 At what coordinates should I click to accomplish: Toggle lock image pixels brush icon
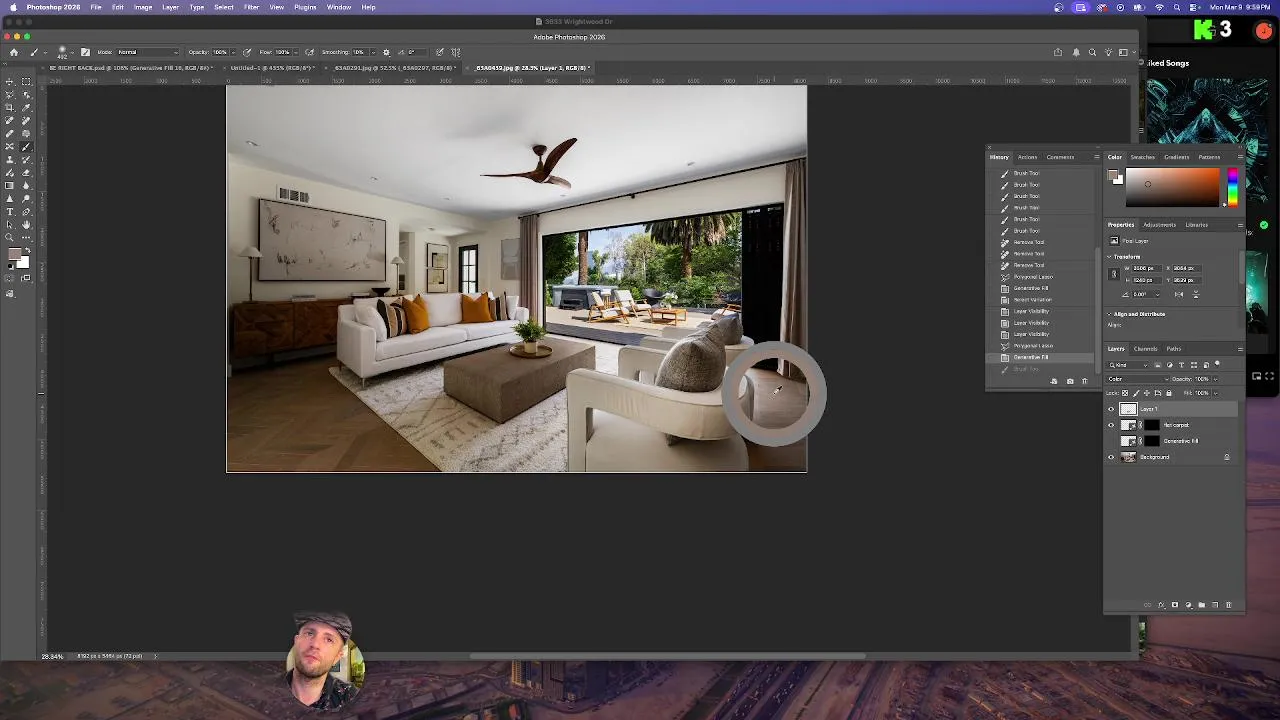point(1136,393)
